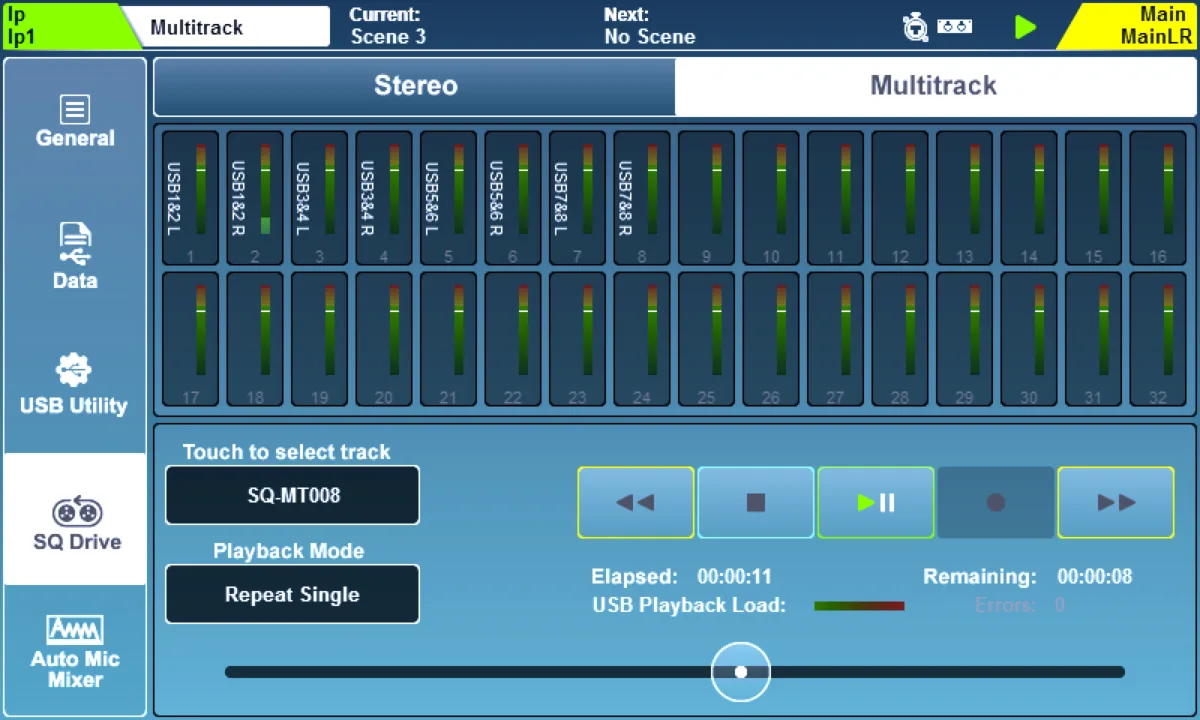The image size is (1200, 720).
Task: Click the 'Playback Mode' label
Action: (289, 551)
